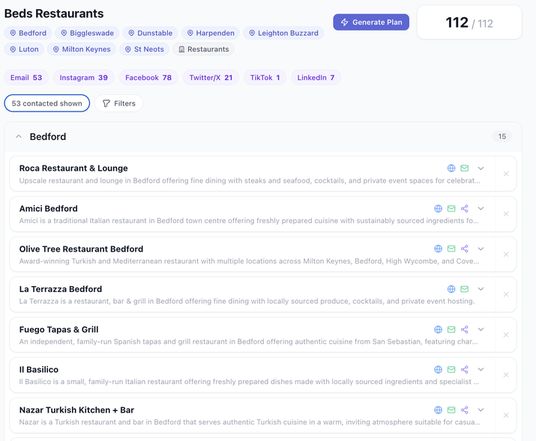Open website globe icon for Roca Restaurant & Lounge
Screen dimensions: 536x441
coord(451,168)
